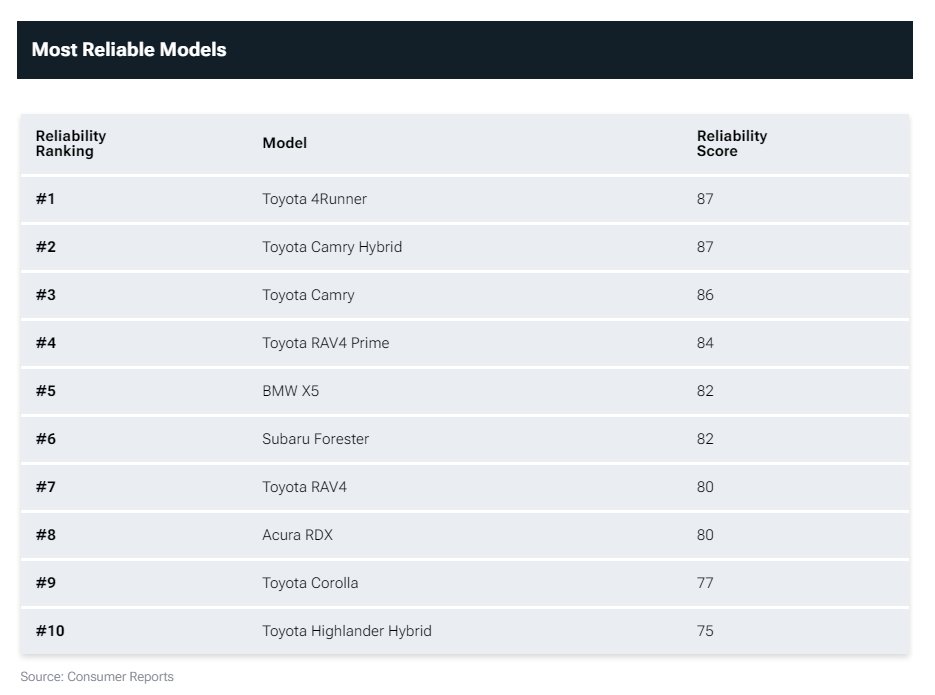Screen dimensions: 935x695
Task: Select the #10 ranking cell
Action: tap(50, 631)
